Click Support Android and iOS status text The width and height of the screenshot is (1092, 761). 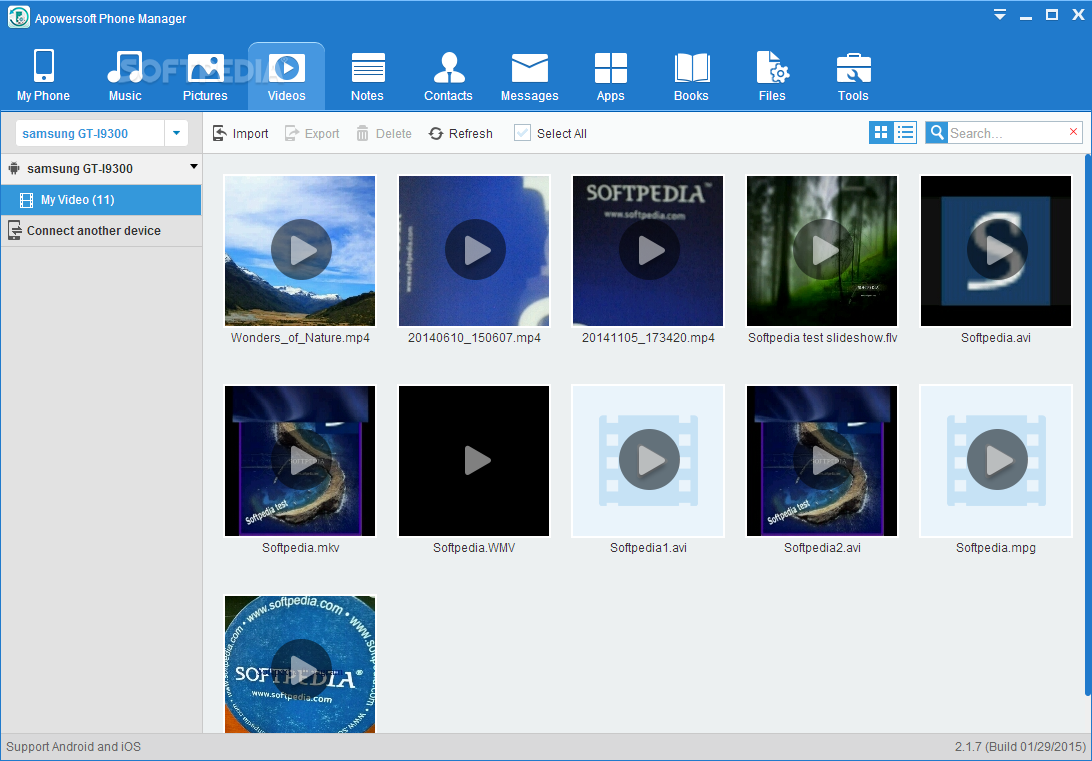click(73, 746)
